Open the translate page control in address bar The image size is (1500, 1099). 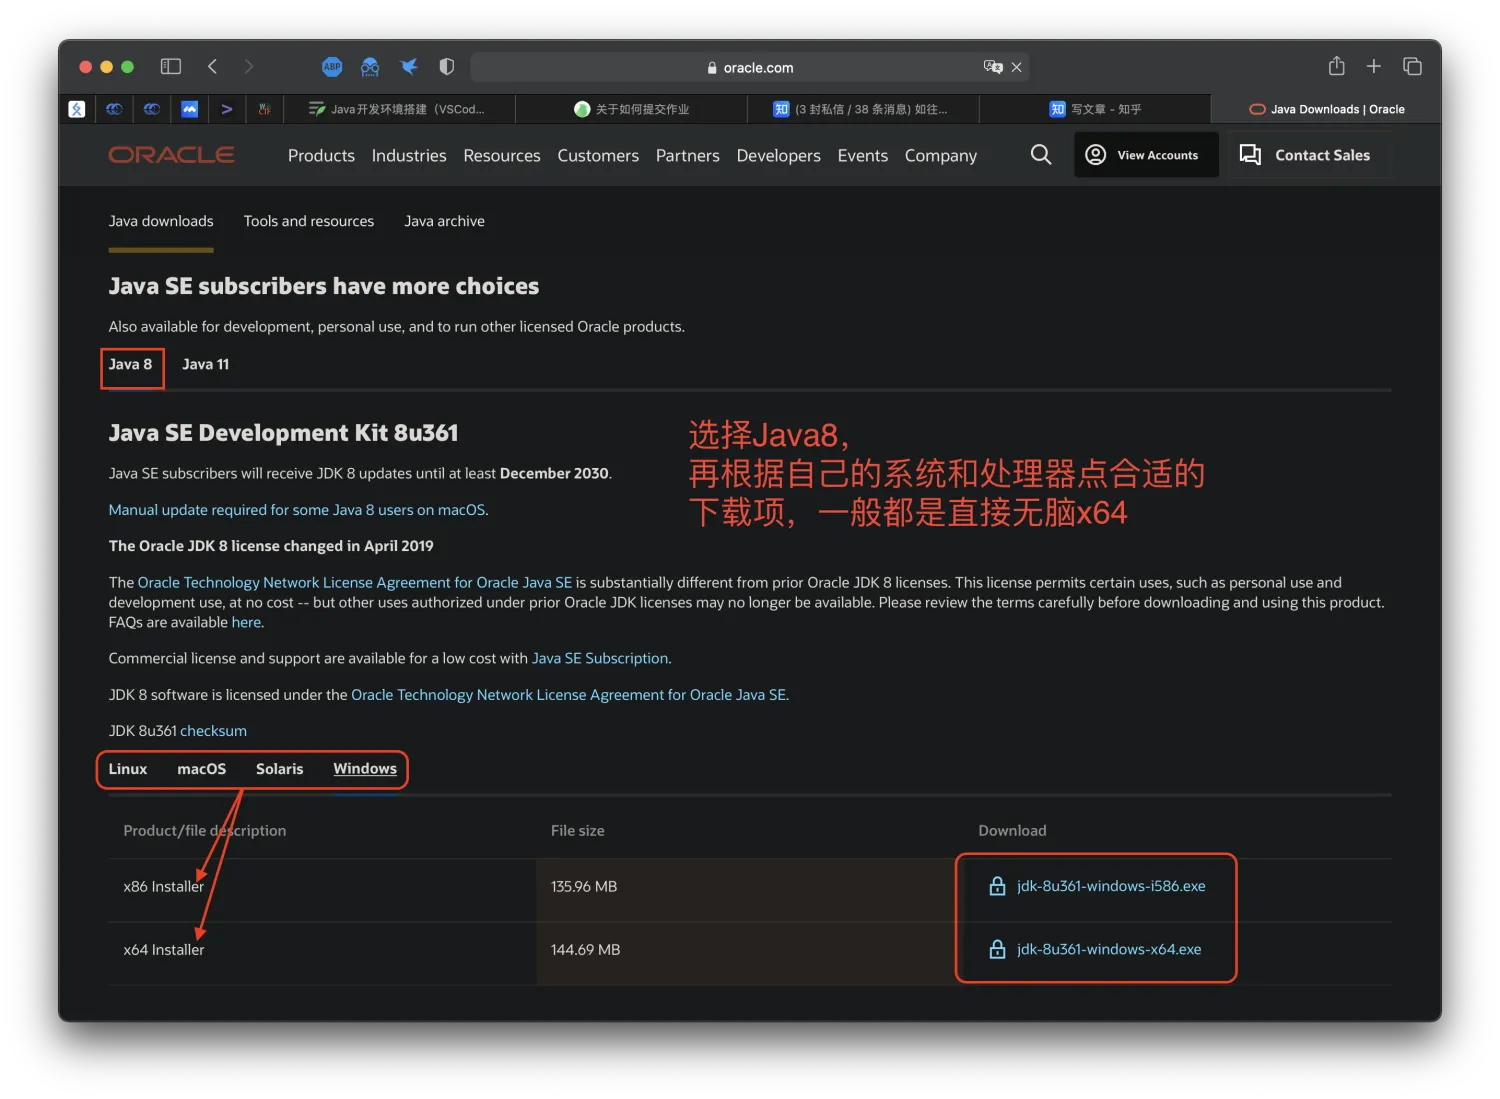[993, 67]
